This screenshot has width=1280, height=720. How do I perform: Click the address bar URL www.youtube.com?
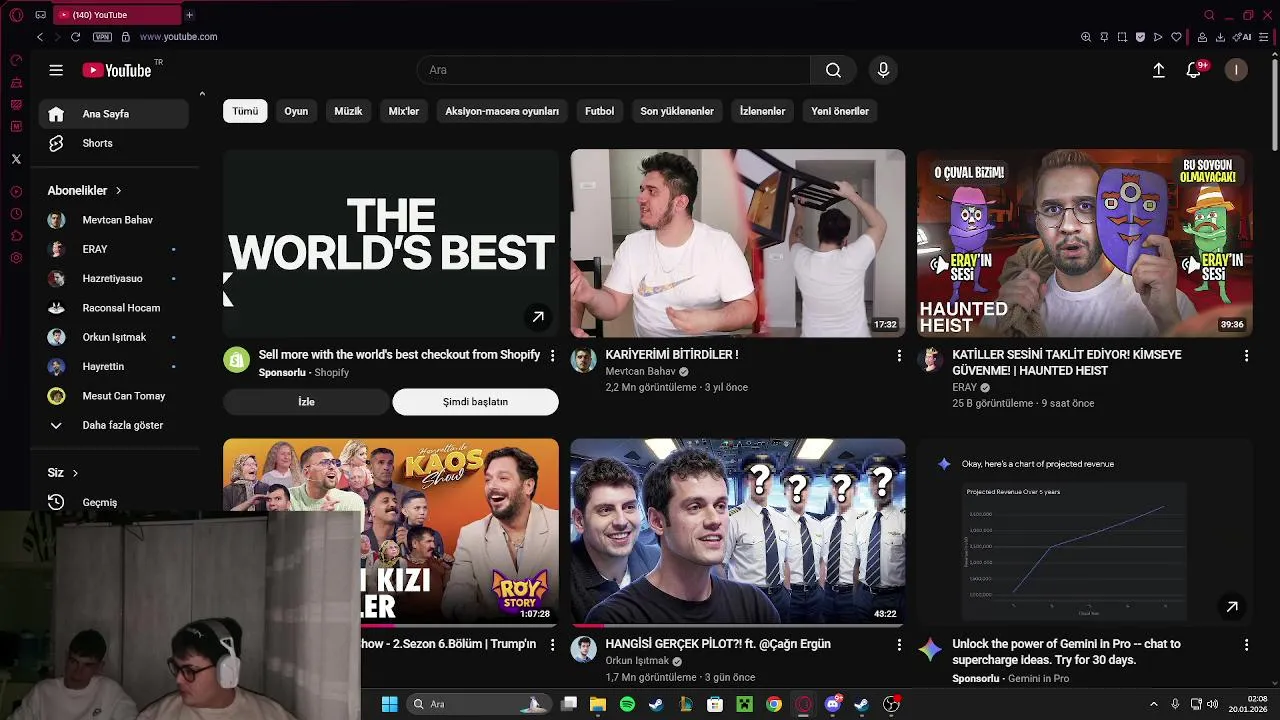(x=178, y=37)
